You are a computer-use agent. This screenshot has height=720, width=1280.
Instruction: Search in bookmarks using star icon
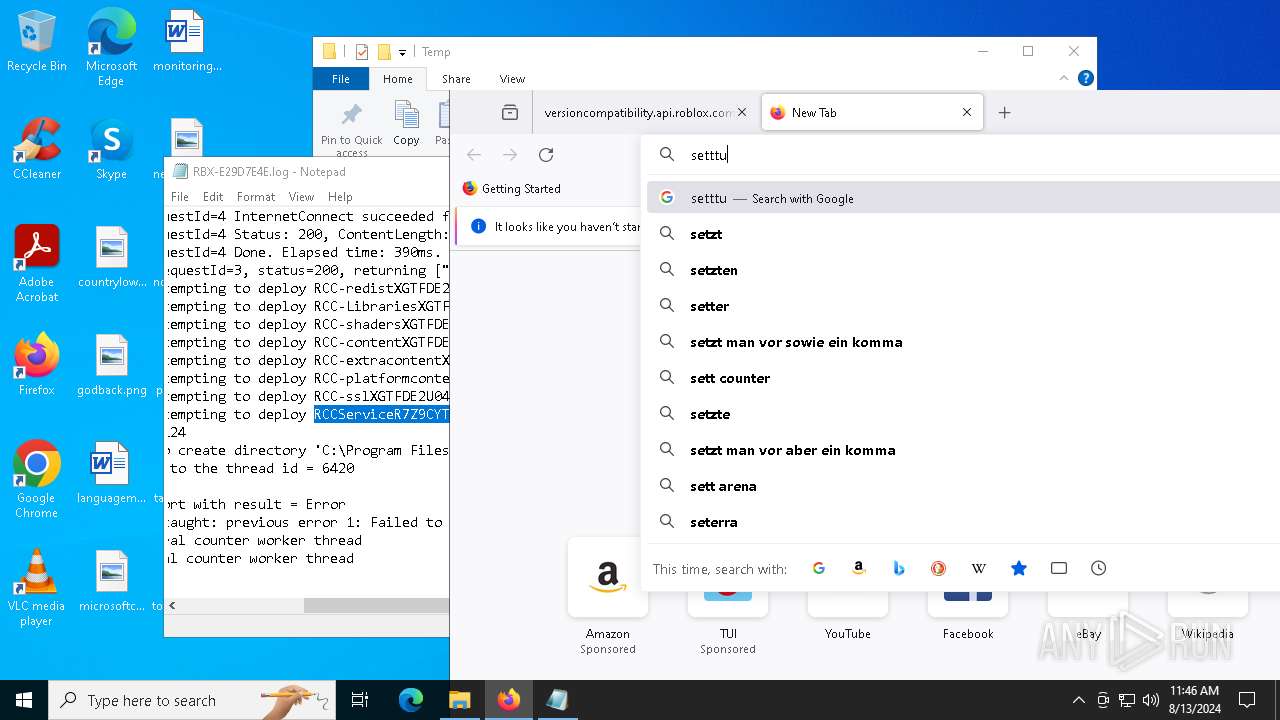1019,568
